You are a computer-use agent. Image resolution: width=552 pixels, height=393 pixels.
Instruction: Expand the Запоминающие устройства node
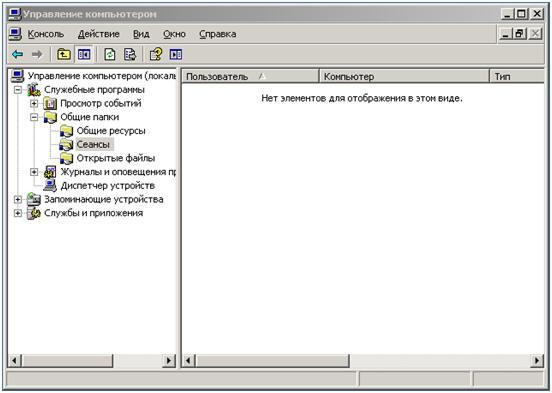tap(18, 200)
